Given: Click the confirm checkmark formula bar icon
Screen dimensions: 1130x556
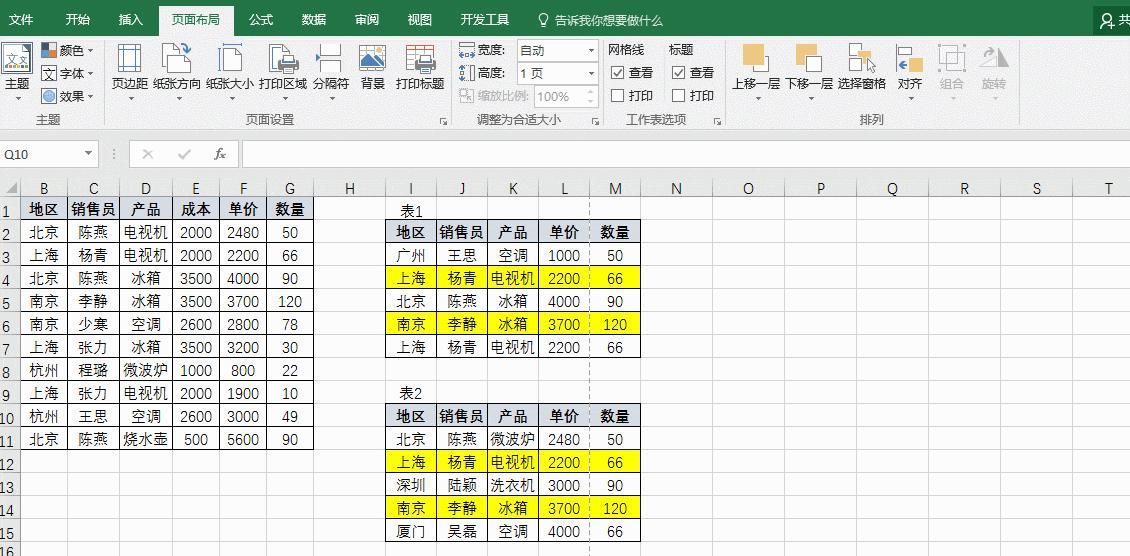Looking at the screenshot, I should pyautogui.click(x=184, y=154).
